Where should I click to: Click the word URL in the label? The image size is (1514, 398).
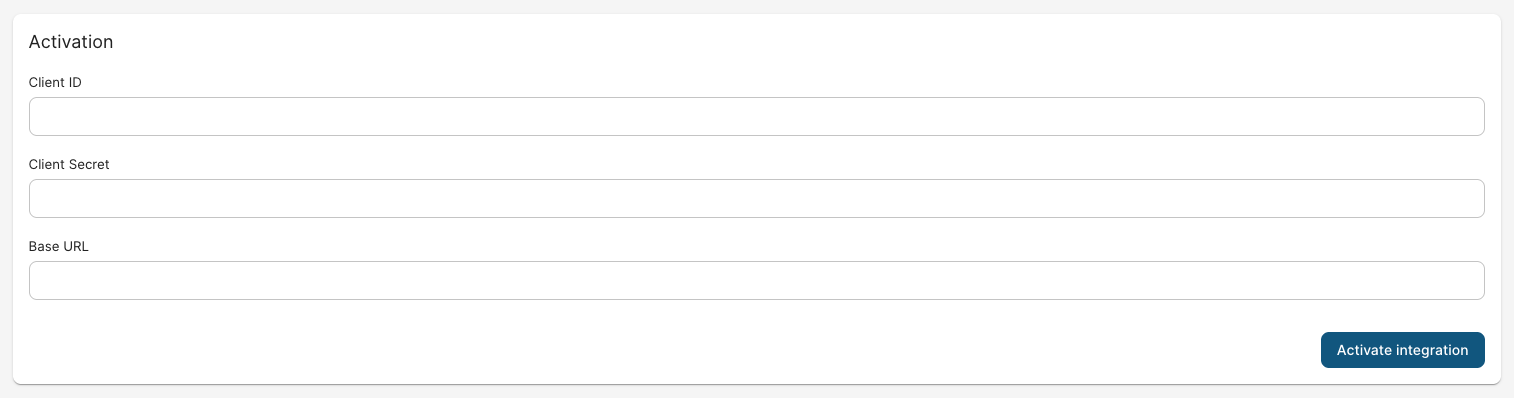point(76,246)
